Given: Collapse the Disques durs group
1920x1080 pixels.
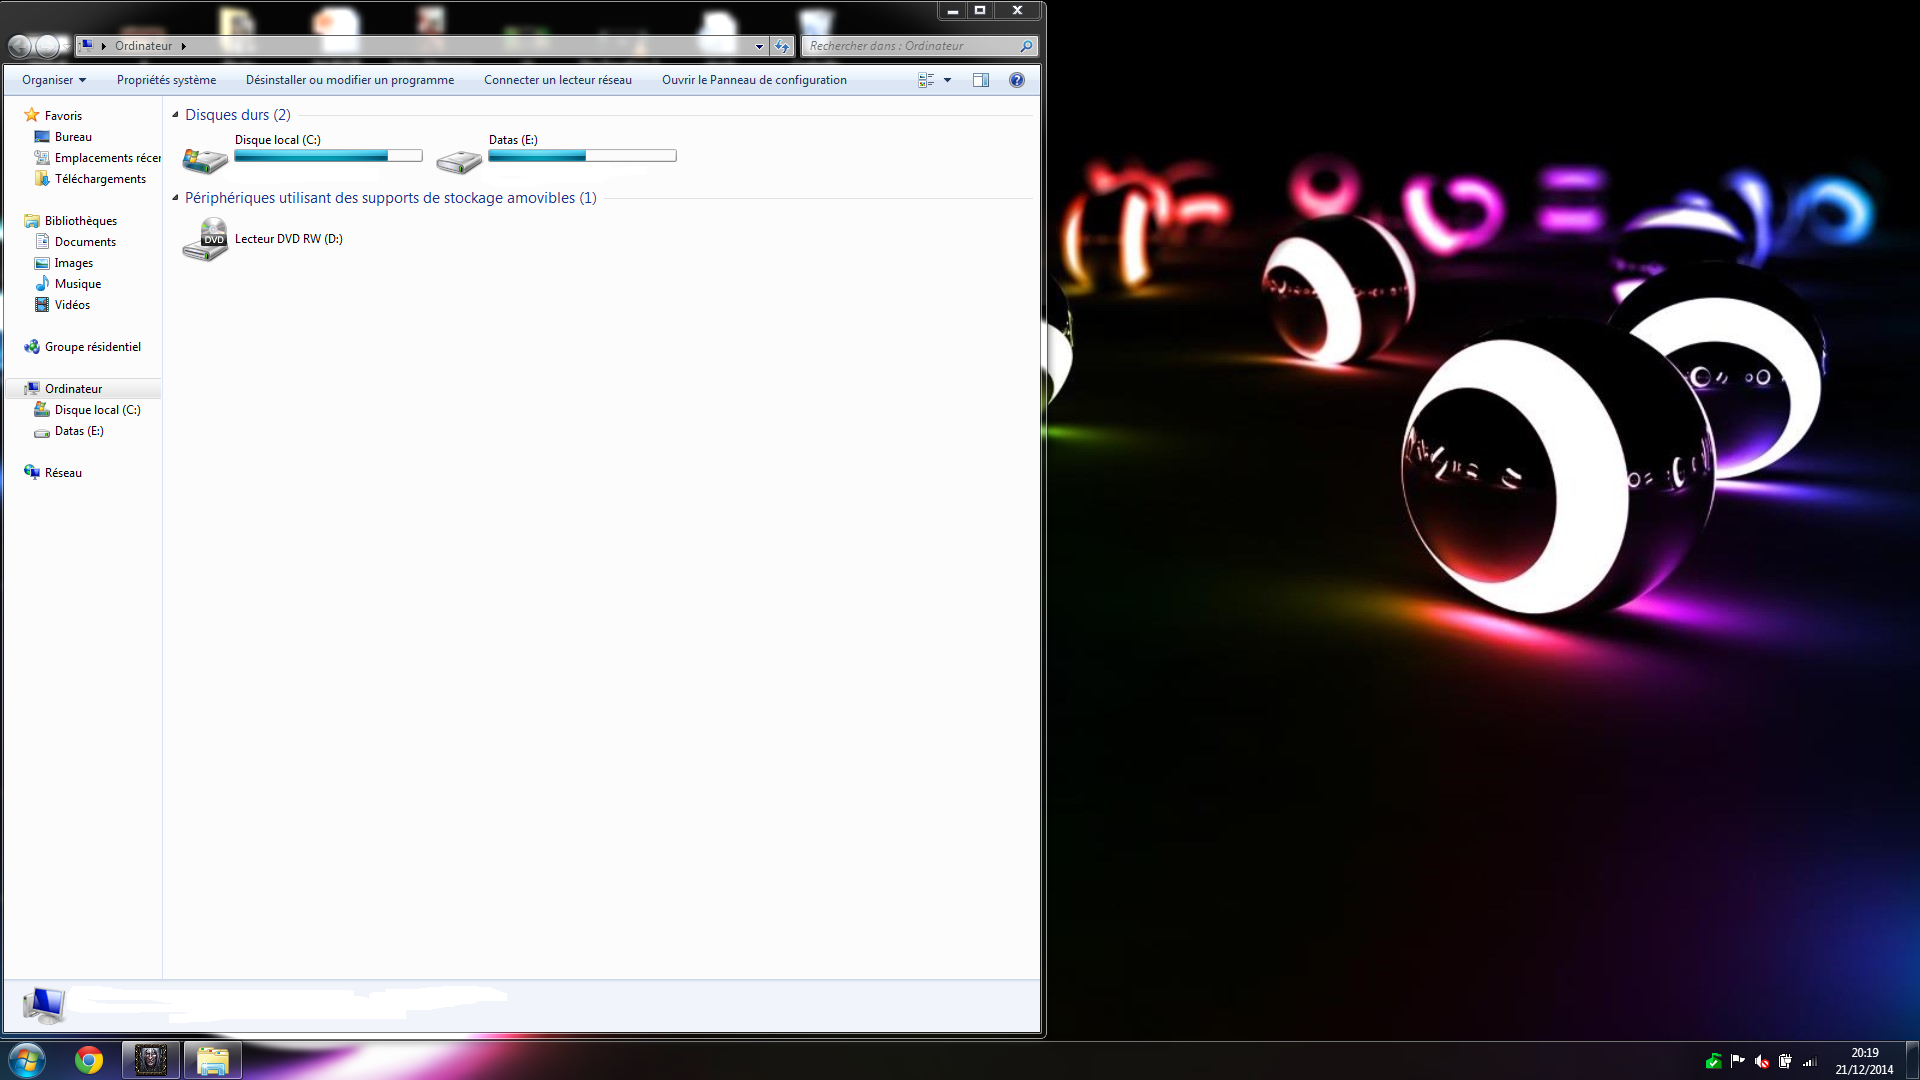Looking at the screenshot, I should [175, 115].
